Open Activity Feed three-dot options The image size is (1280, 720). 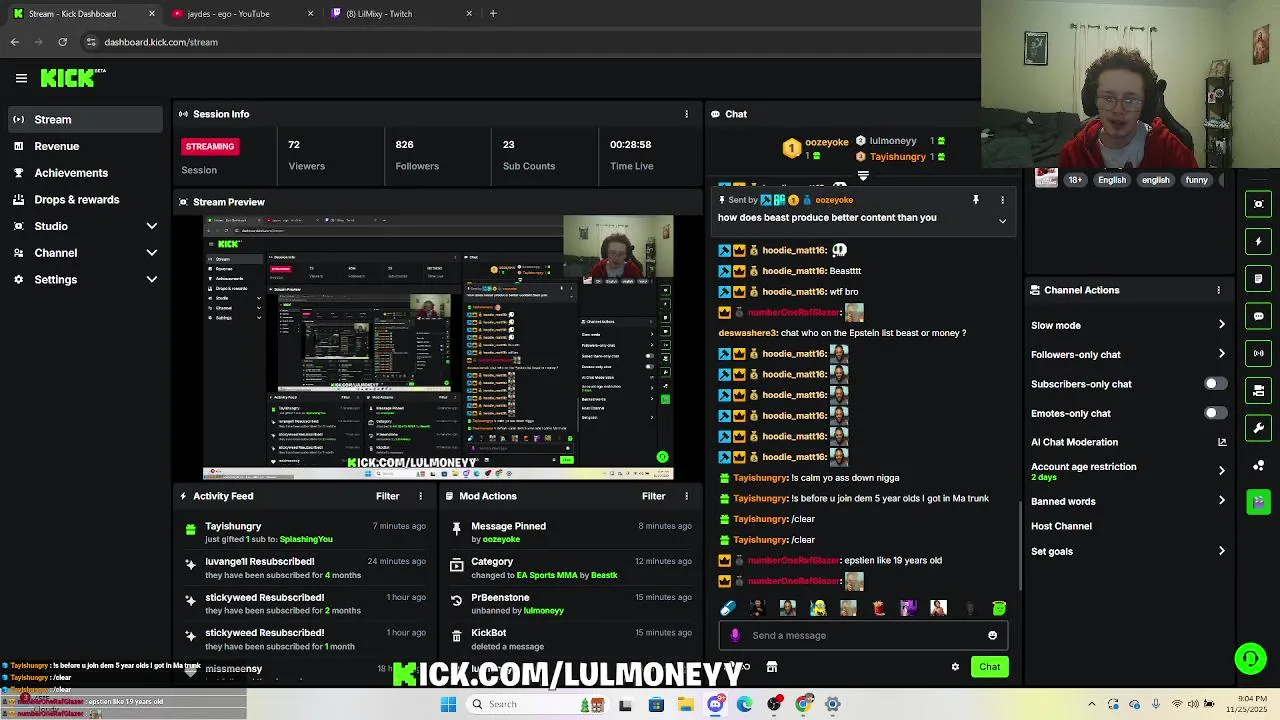click(420, 496)
